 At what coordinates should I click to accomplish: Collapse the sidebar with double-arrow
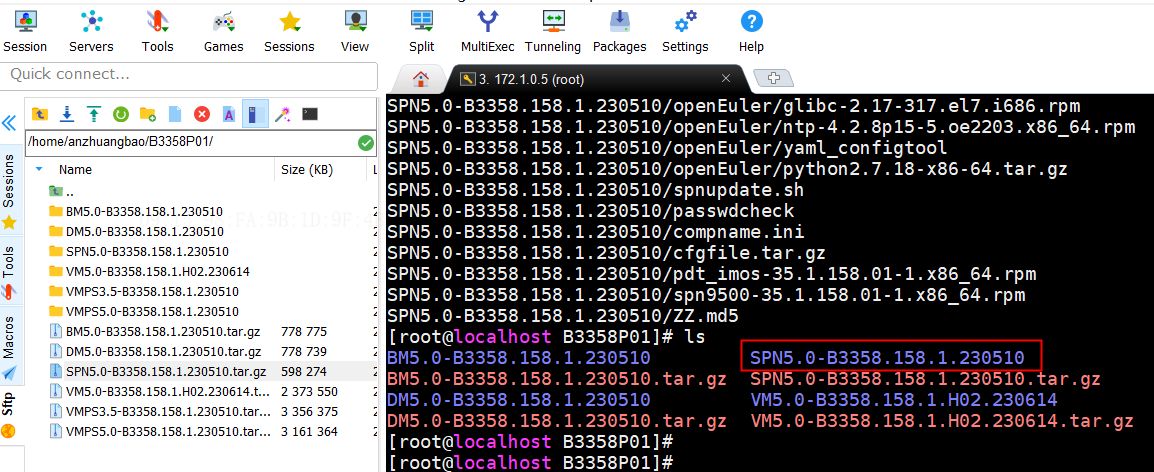coord(10,123)
